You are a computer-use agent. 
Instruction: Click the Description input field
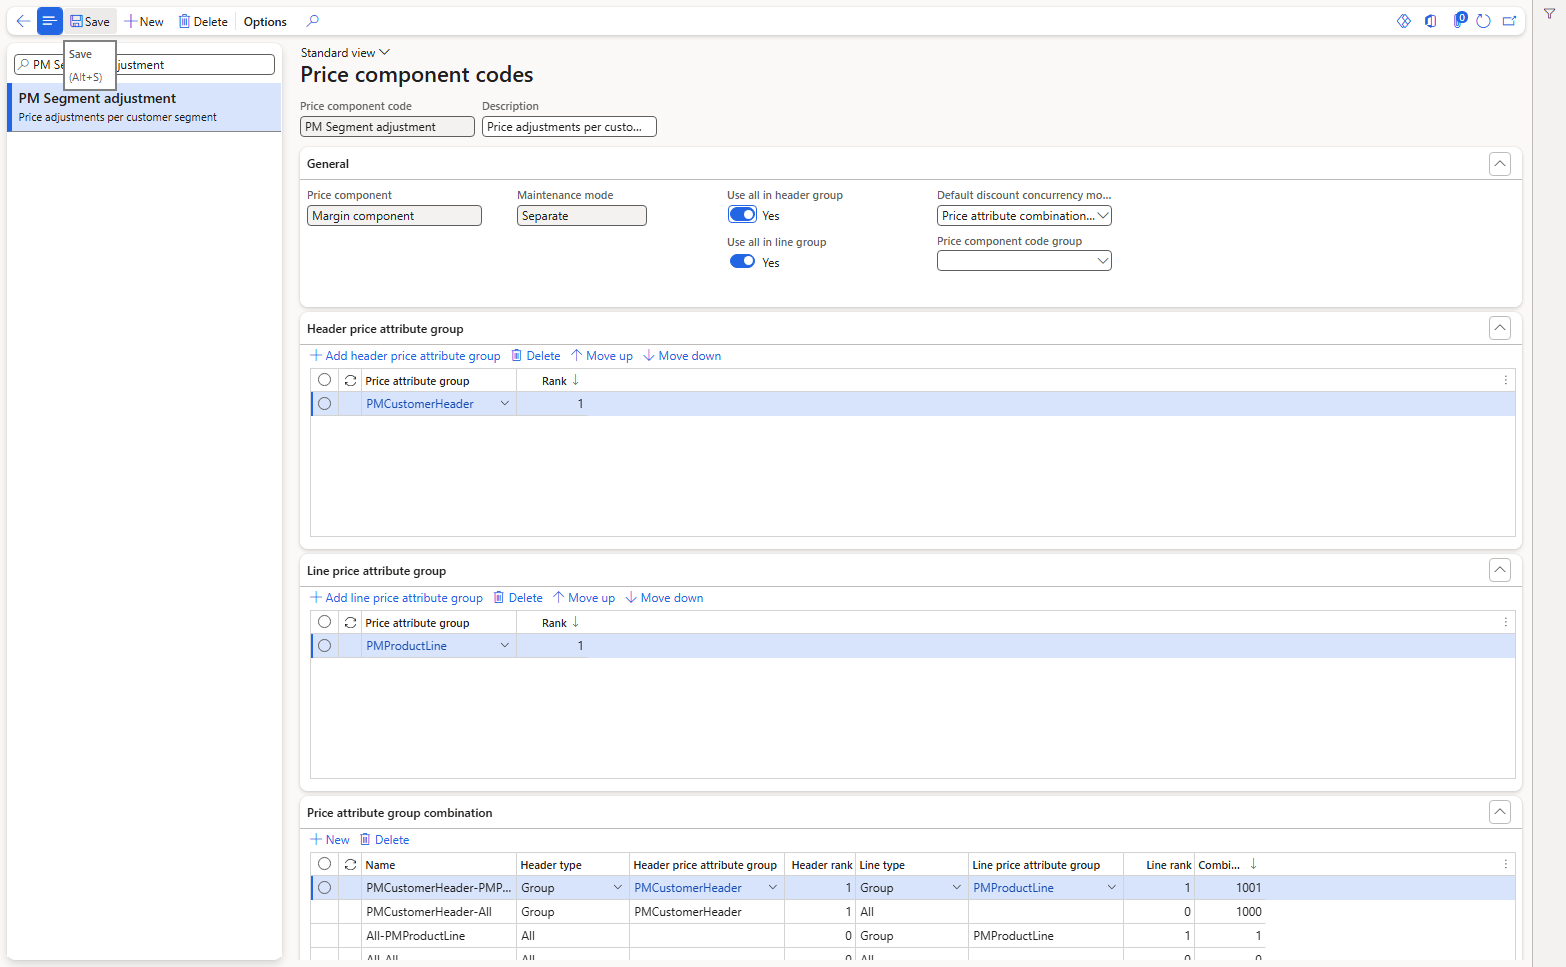point(569,127)
